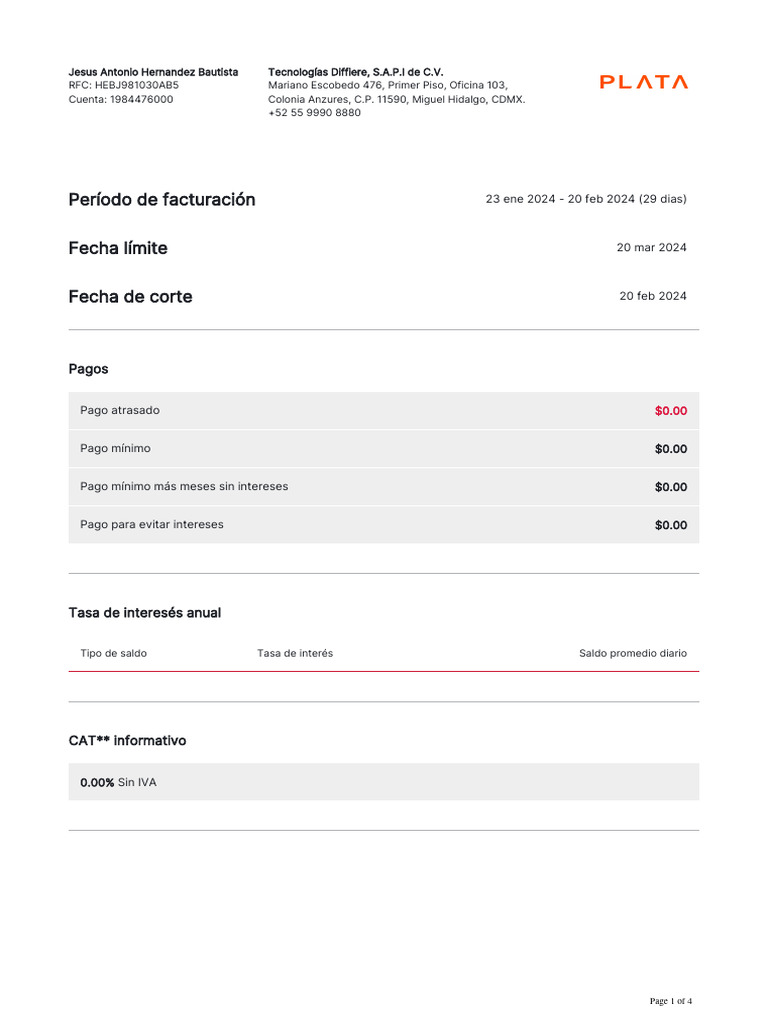Click the Pago para evitar intereses amount
The width and height of the screenshot is (768, 1024).
(671, 525)
